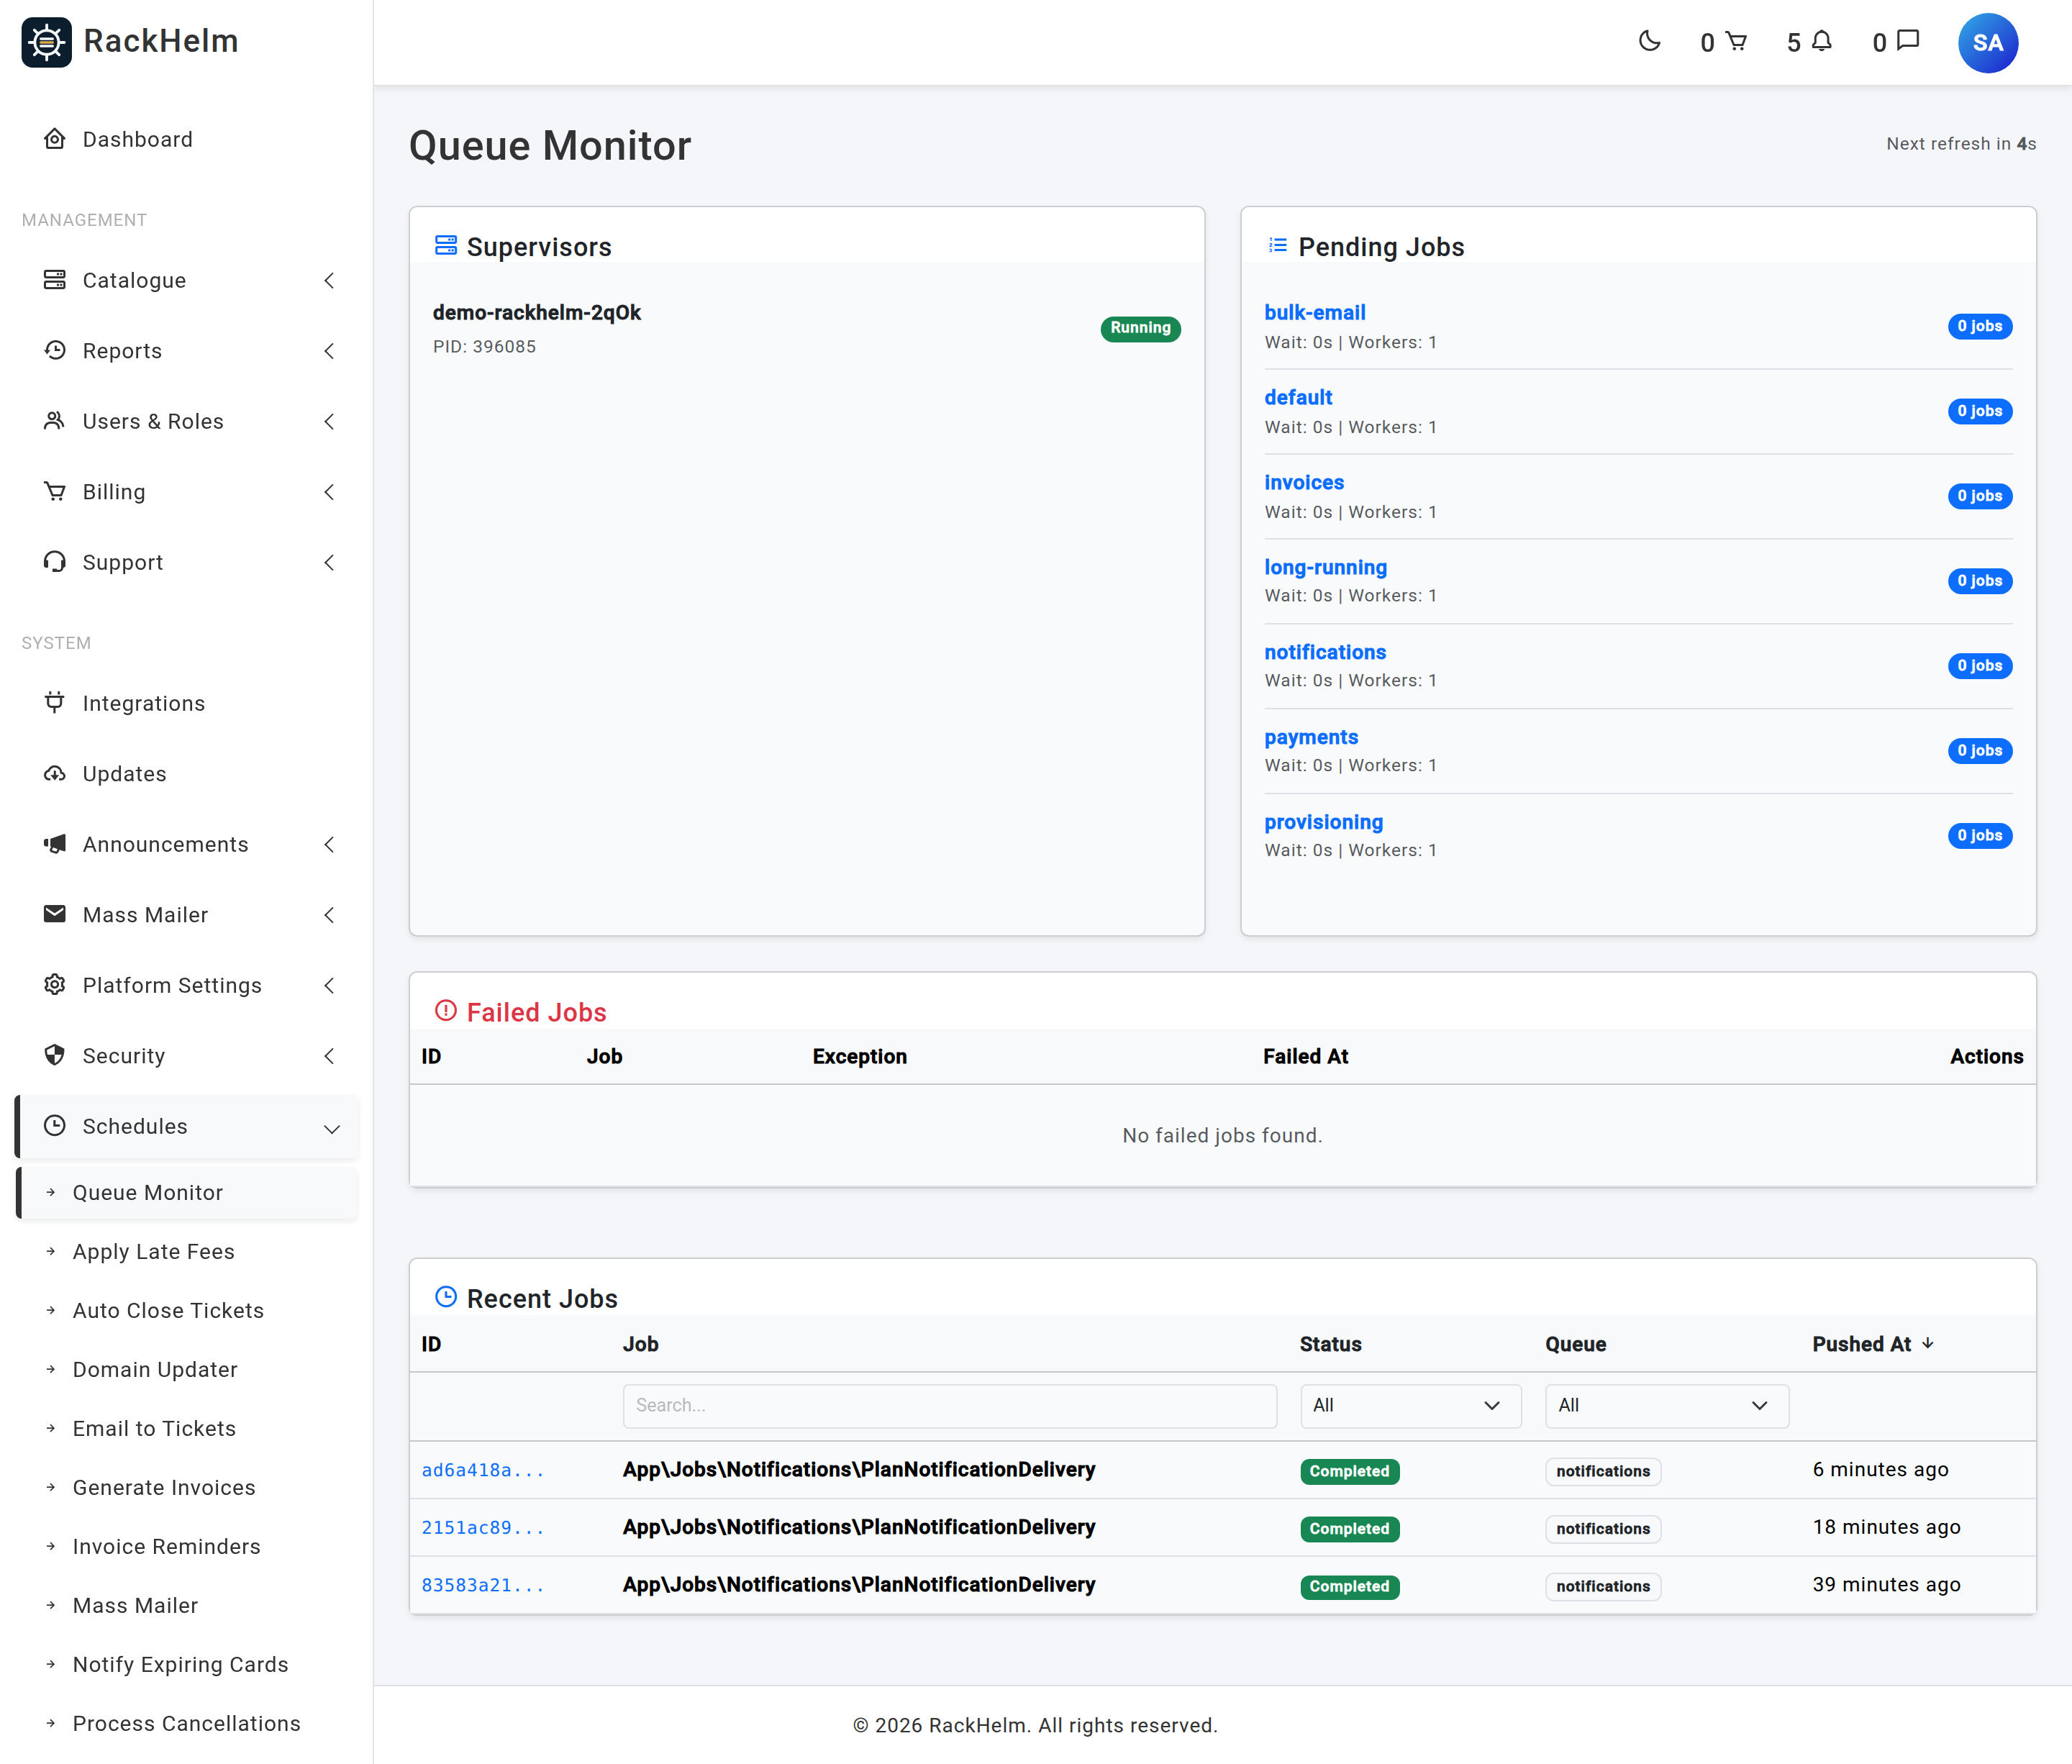Click the Support headset icon
This screenshot has height=1764, width=2072.
(55, 562)
